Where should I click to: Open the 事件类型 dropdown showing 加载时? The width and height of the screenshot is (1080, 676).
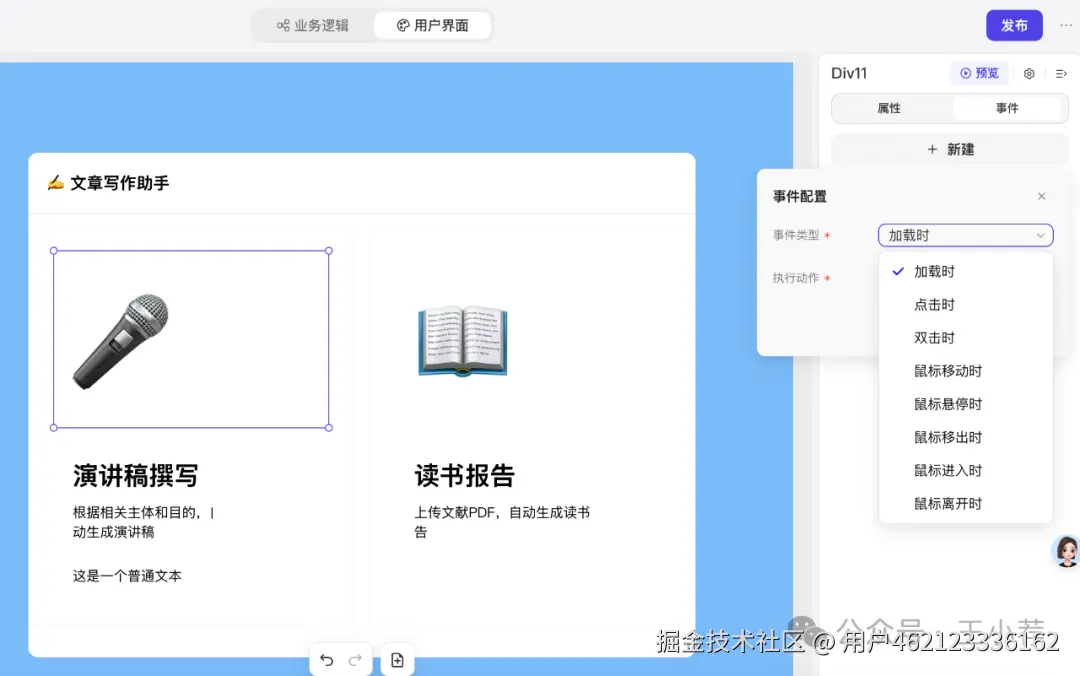(964, 234)
